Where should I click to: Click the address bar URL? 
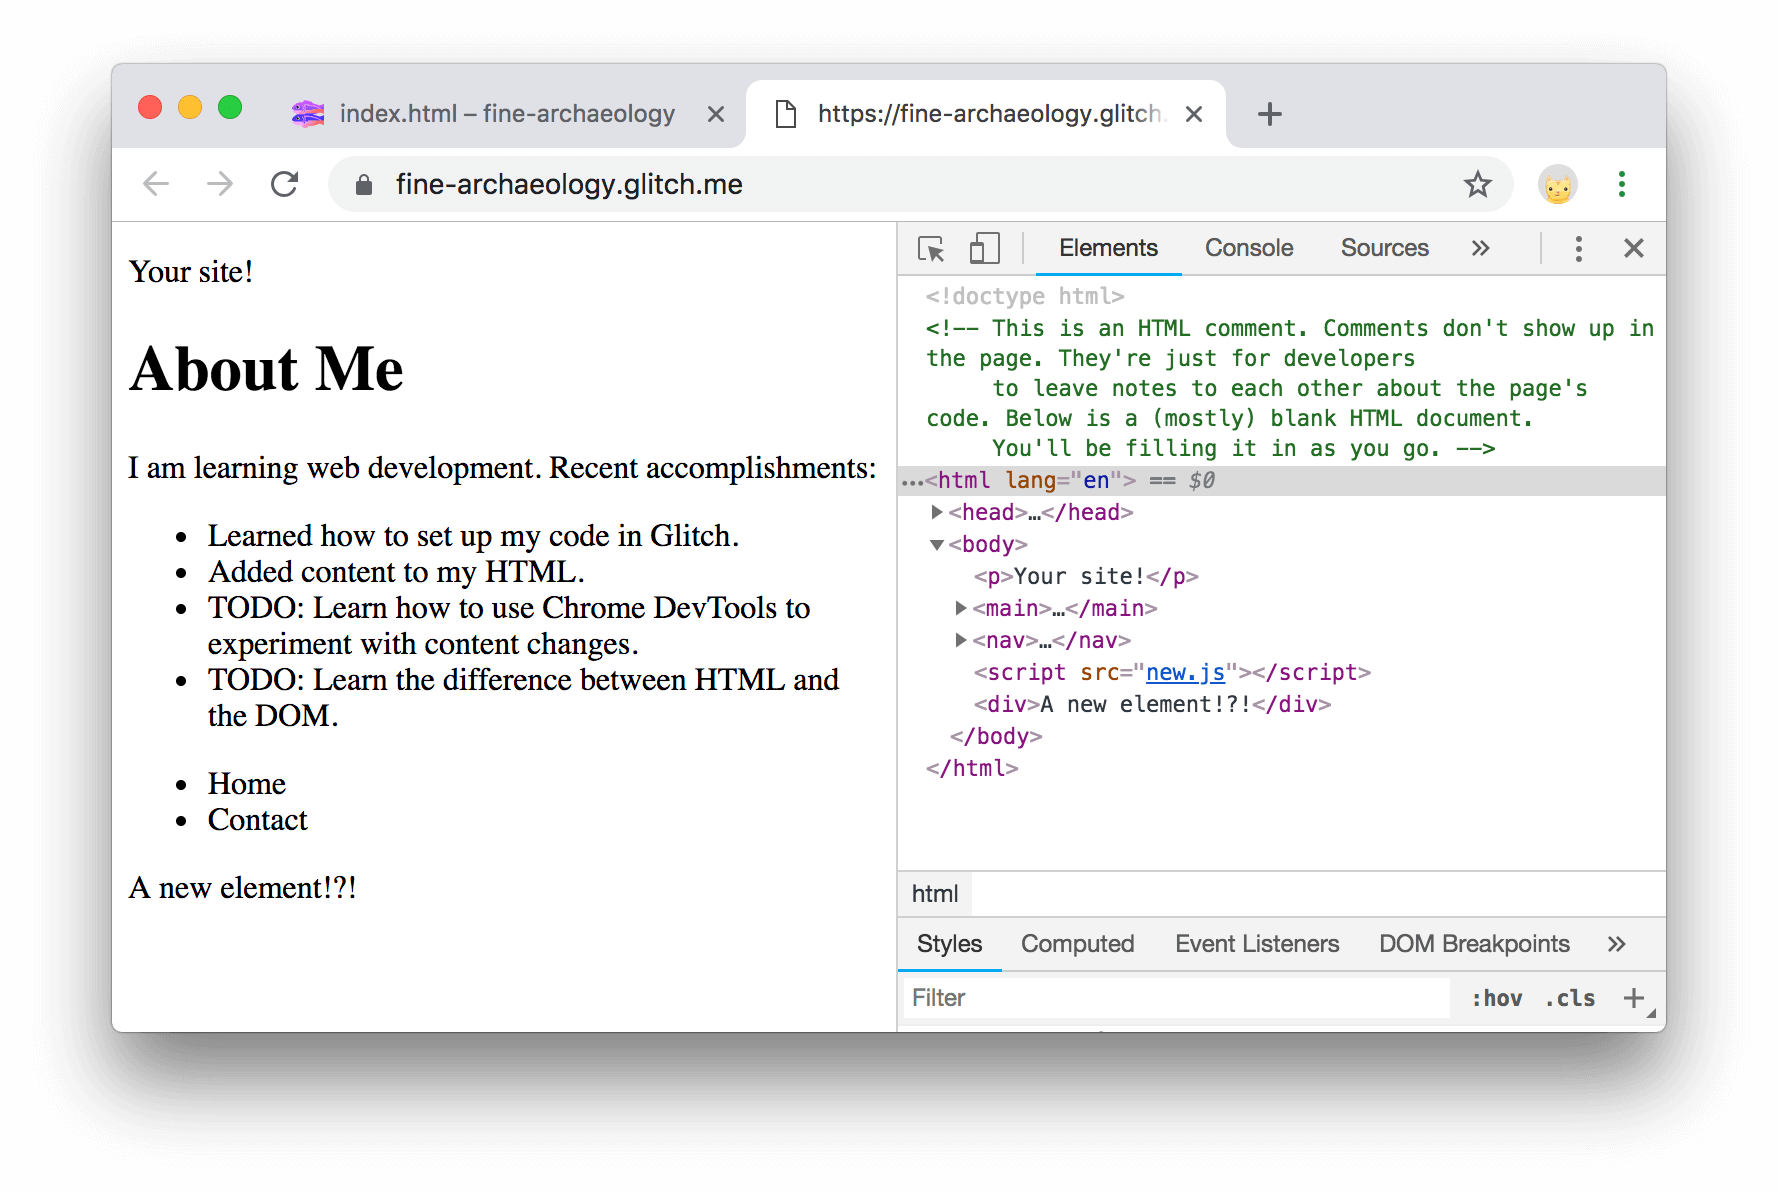coord(569,184)
